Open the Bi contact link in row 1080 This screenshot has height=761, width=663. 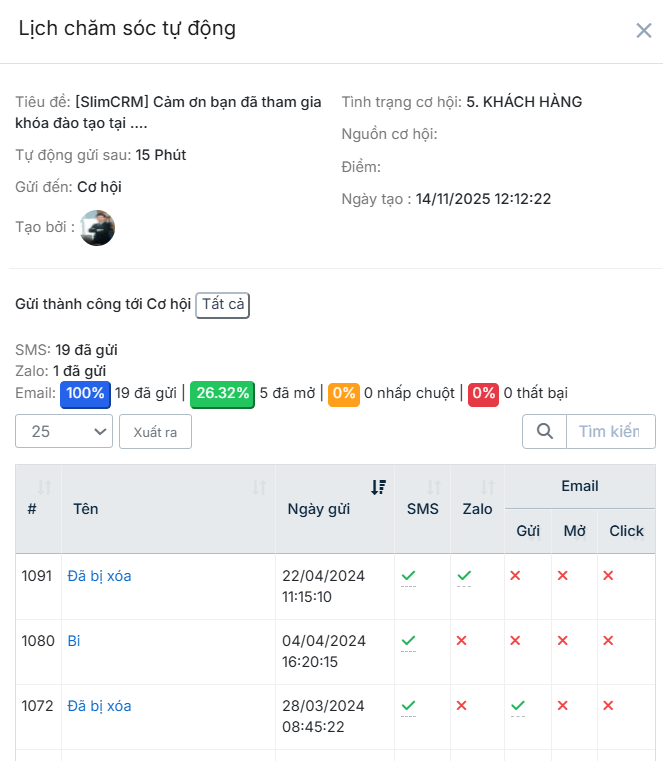(x=74, y=641)
